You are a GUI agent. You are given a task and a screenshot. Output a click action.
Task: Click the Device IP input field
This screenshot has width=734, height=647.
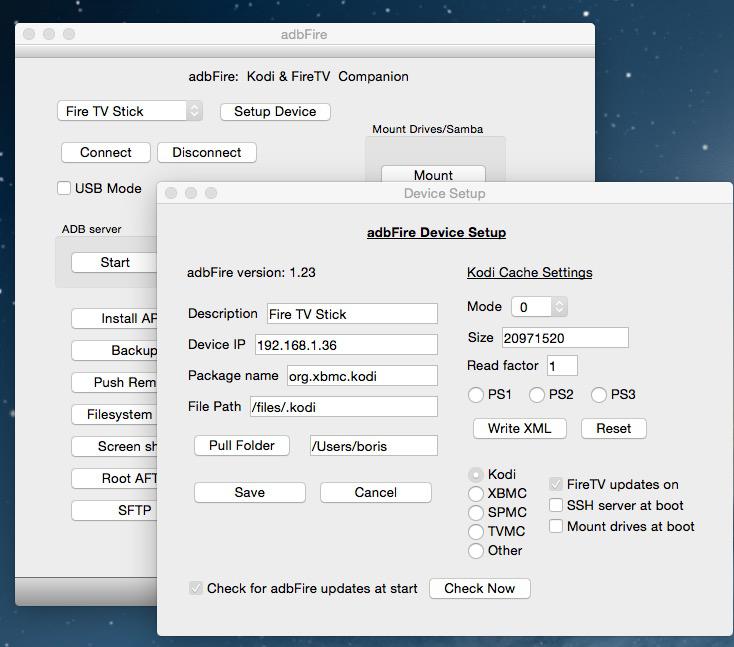tap(345, 345)
